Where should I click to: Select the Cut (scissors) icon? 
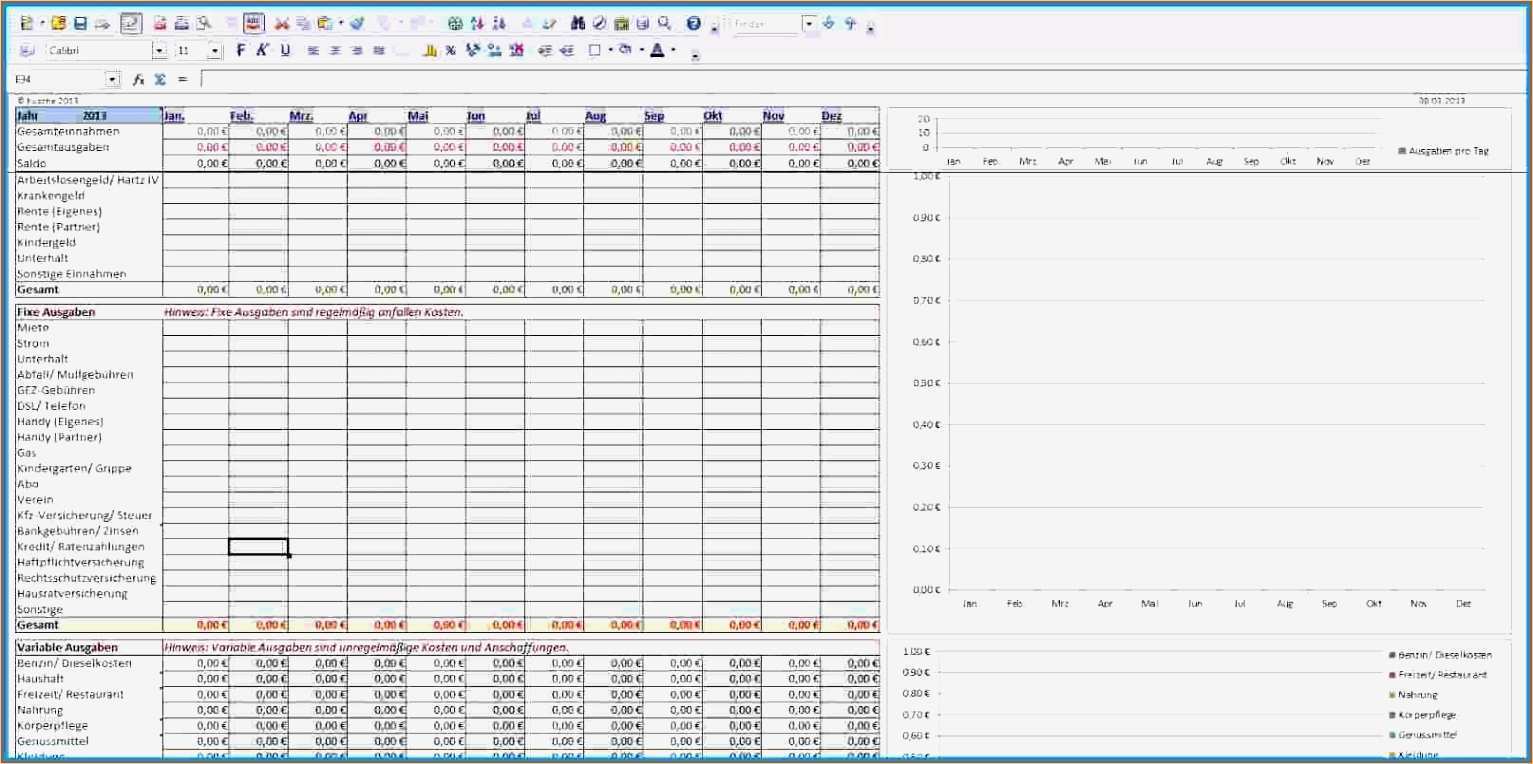(x=283, y=22)
